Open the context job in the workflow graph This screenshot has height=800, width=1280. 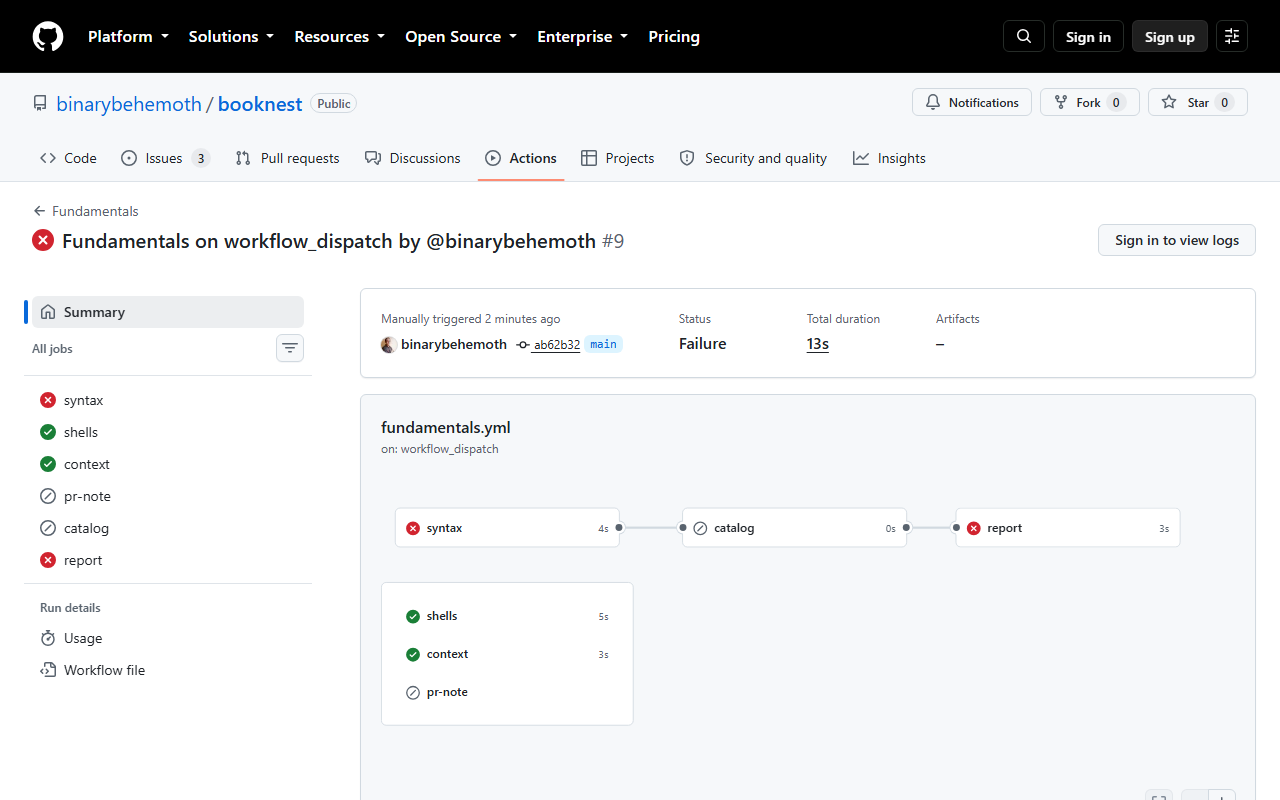point(507,654)
